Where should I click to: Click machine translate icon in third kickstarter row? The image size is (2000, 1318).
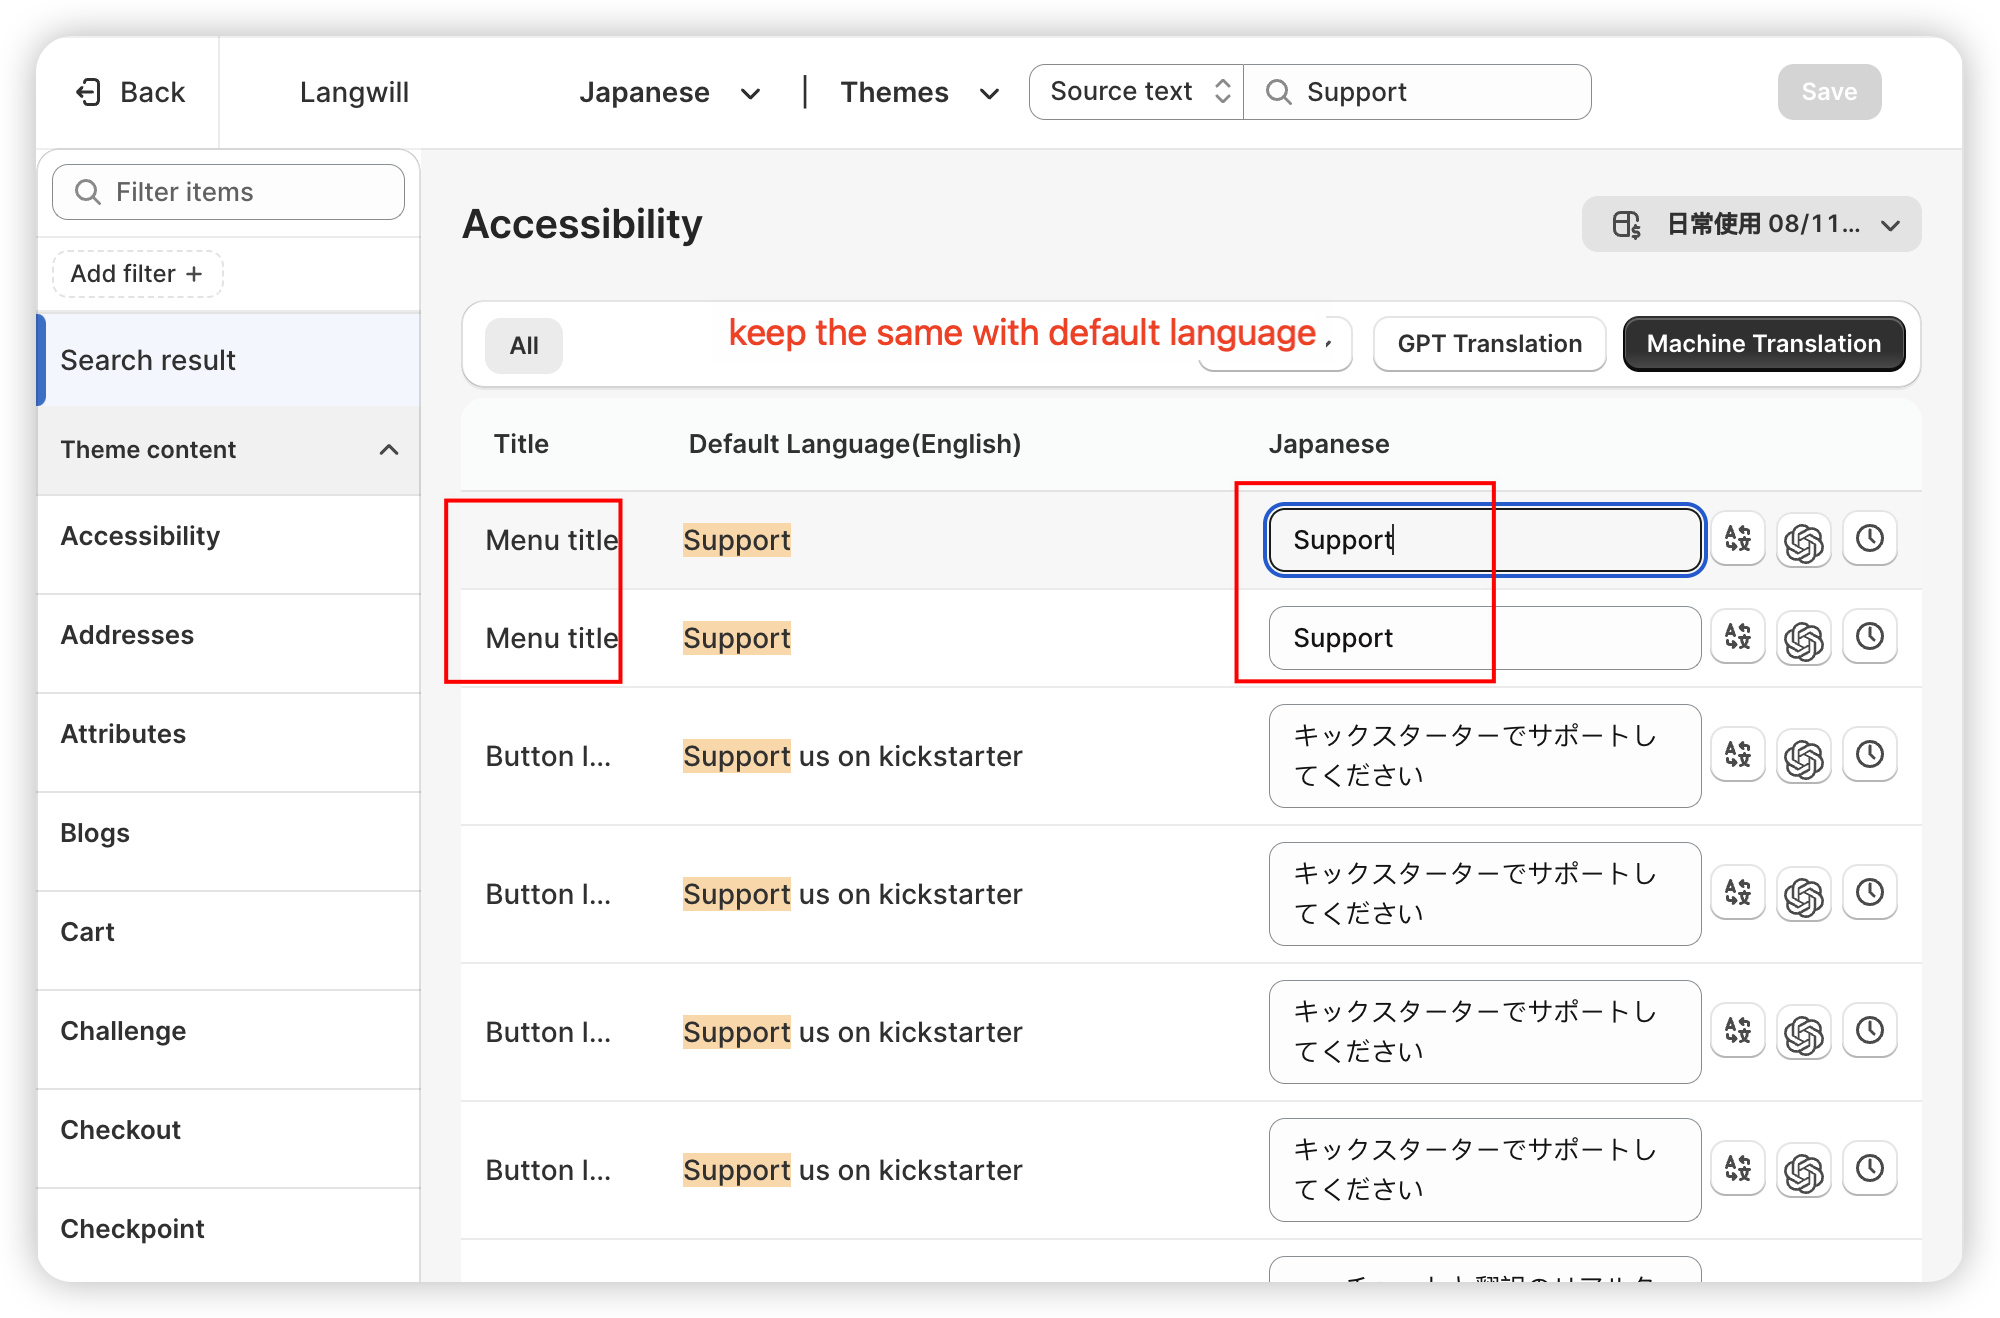pos(1738,1031)
